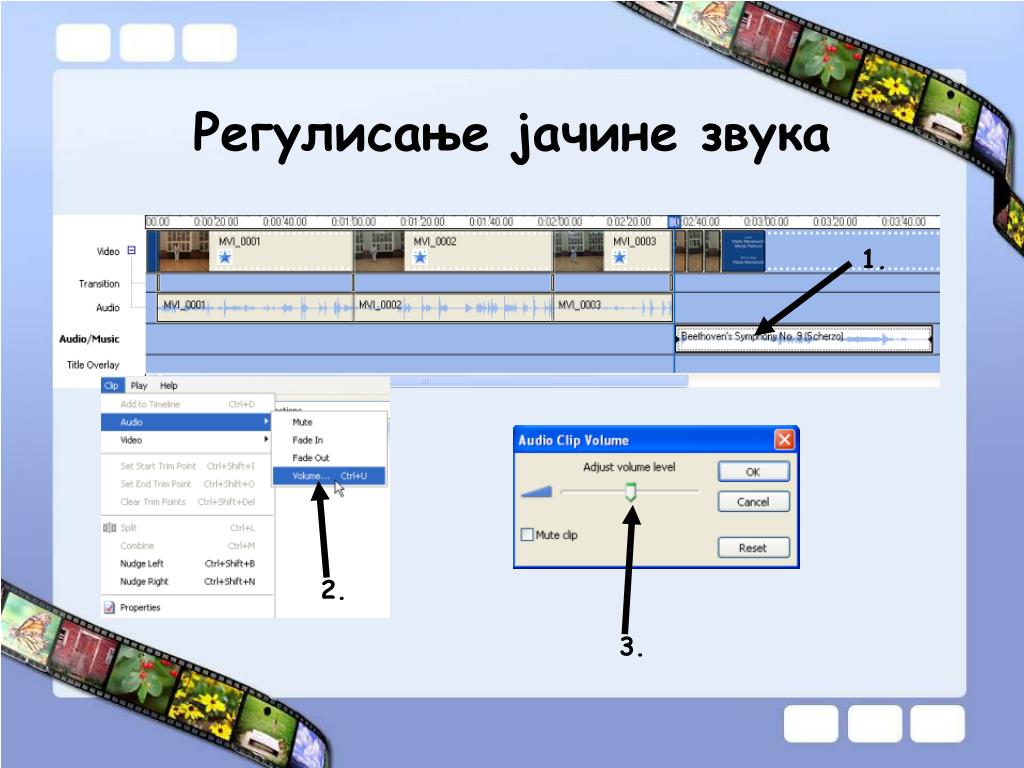Click OK in Audio Clip Volume dialog
Viewport: 1024px width, 768px height.
click(754, 472)
